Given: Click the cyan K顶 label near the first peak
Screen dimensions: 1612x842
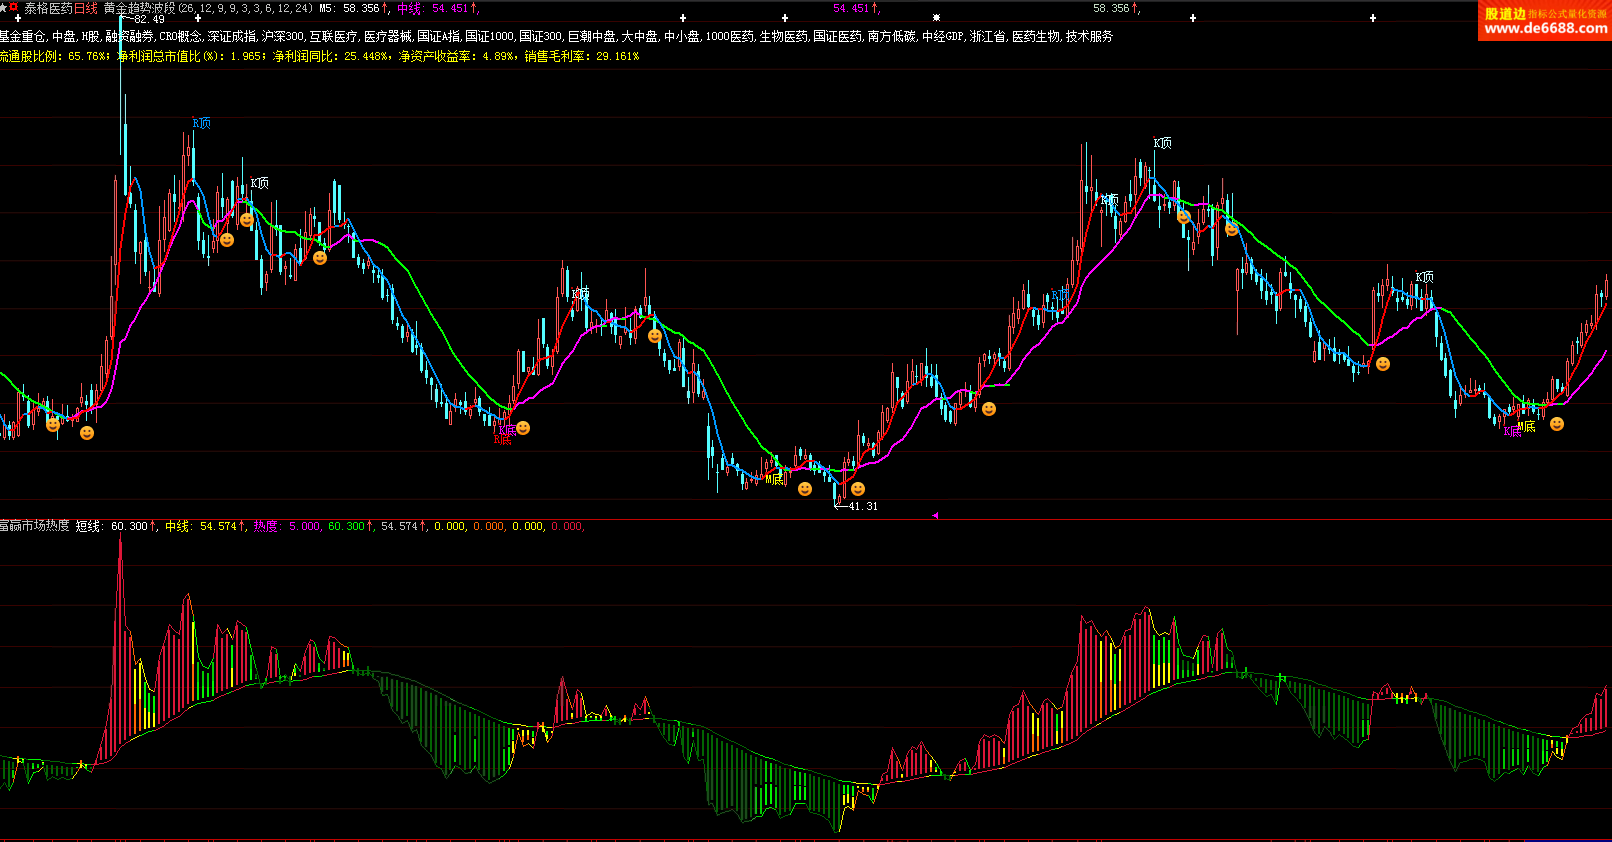Looking at the screenshot, I should [201, 123].
